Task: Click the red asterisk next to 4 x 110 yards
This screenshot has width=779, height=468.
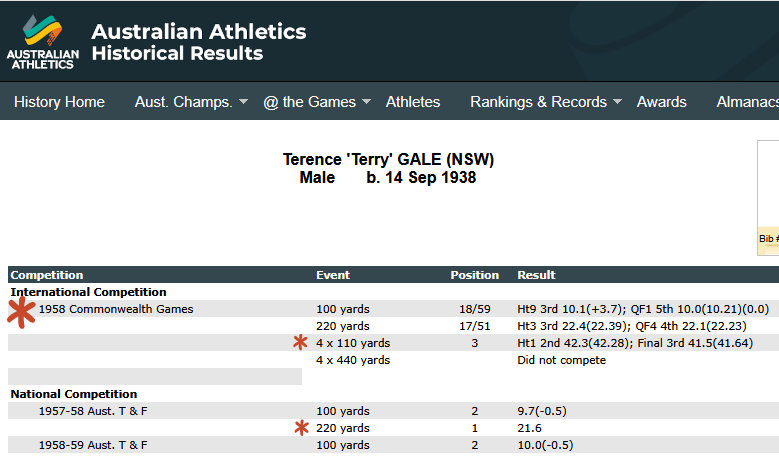Action: coord(300,342)
